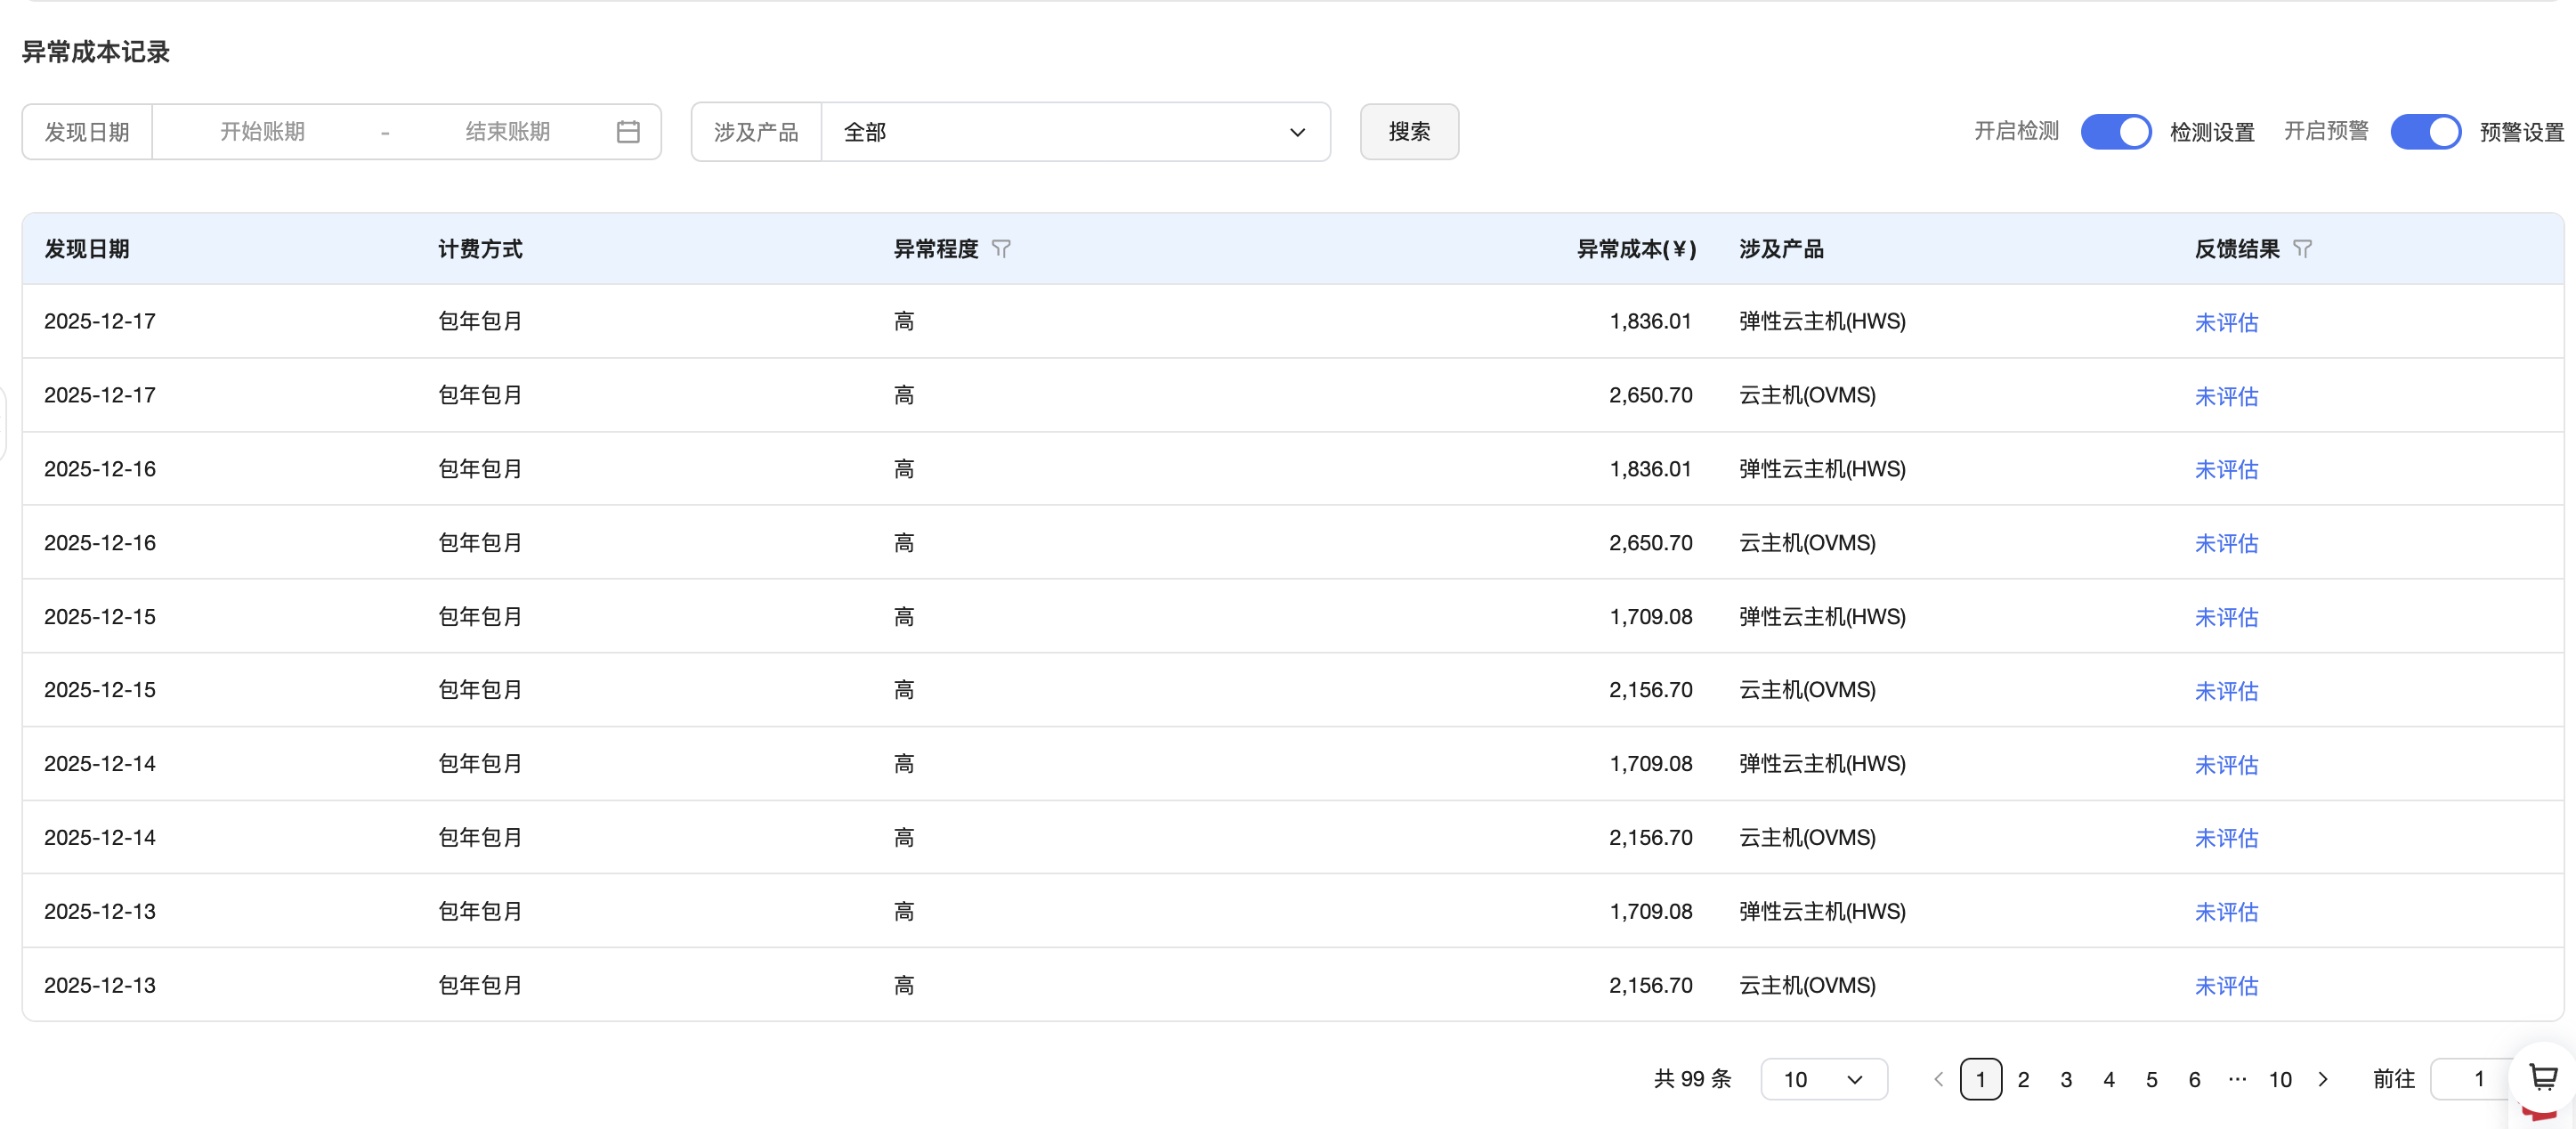The image size is (2576, 1129).
Task: Open 检测设置 settings link
Action: pyautogui.click(x=2212, y=132)
